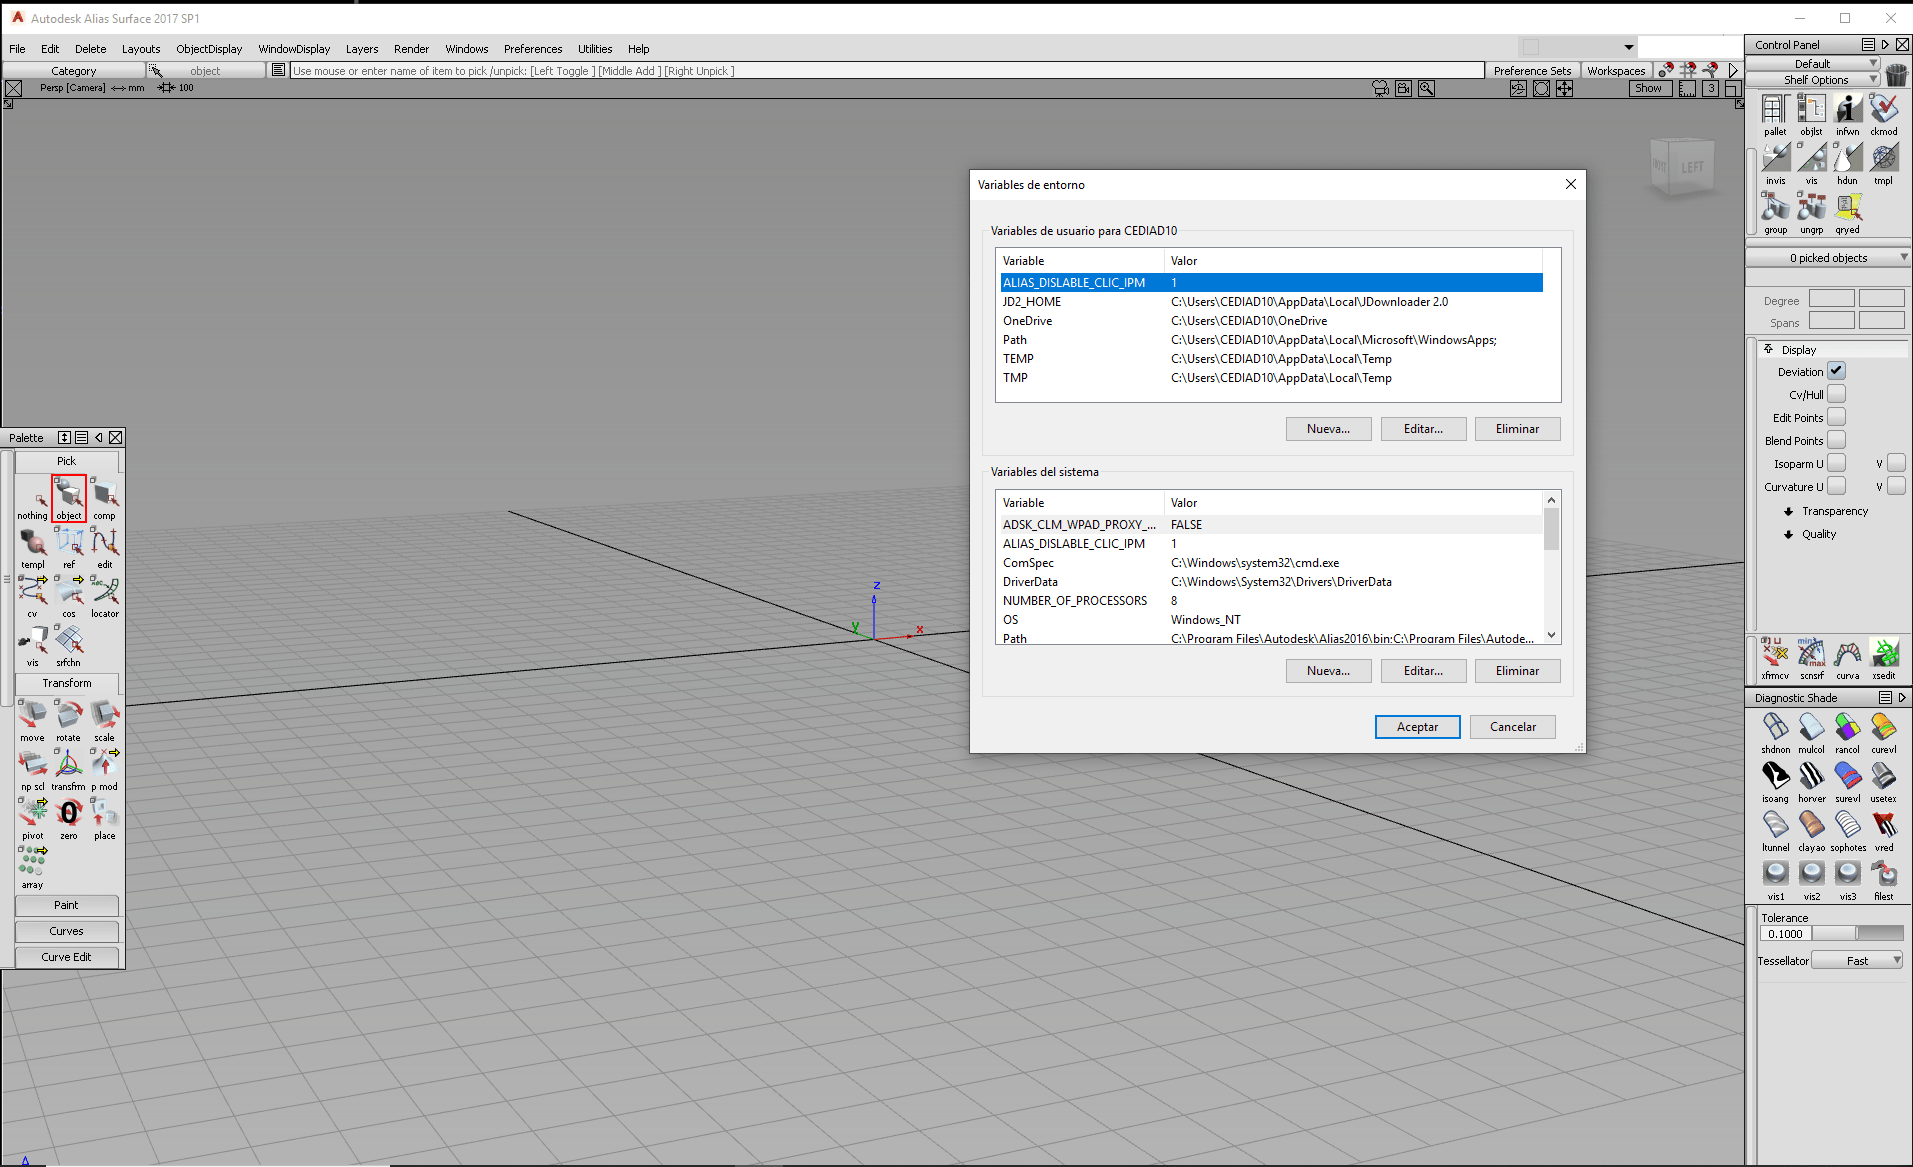Enable the Isoparm V checkbox

pos(1896,463)
